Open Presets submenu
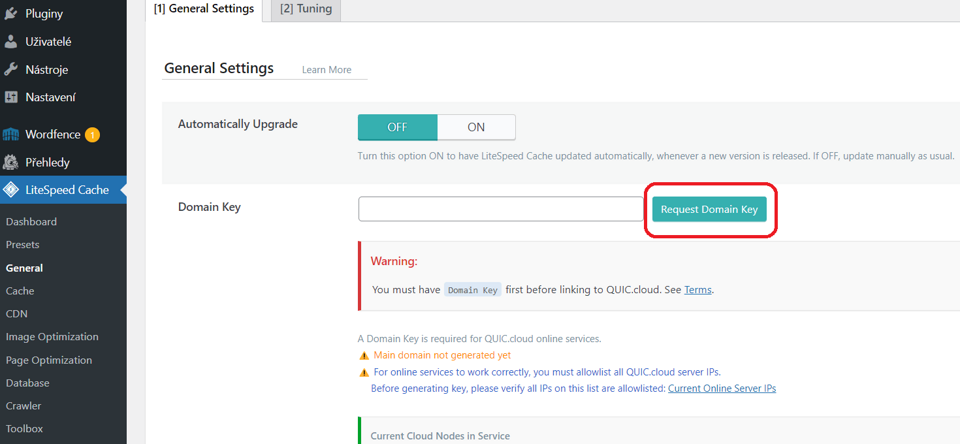 pyautogui.click(x=23, y=244)
